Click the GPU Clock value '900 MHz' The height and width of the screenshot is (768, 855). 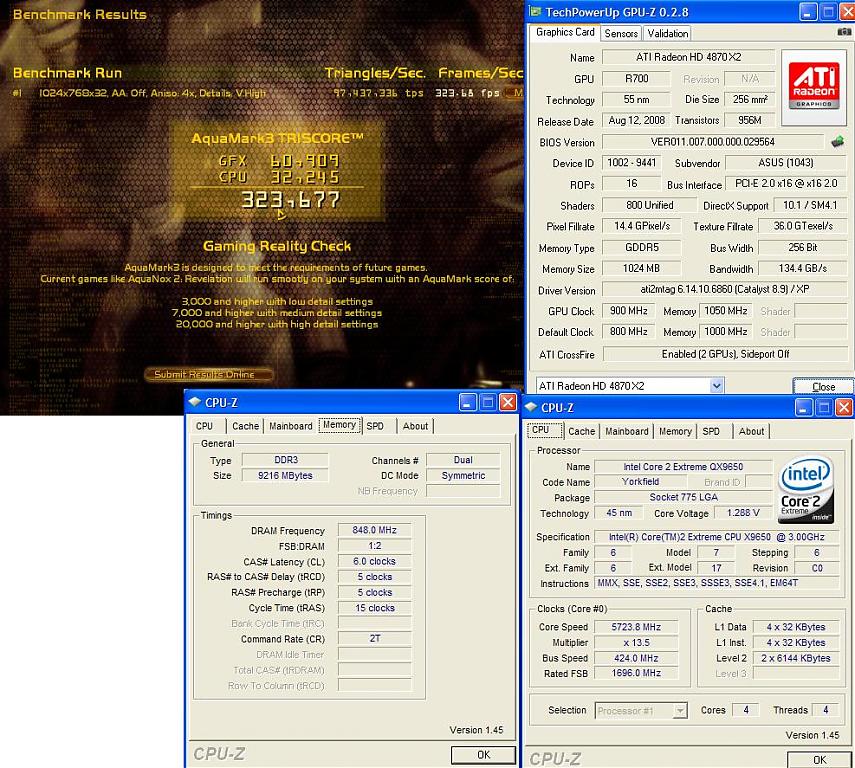point(628,311)
